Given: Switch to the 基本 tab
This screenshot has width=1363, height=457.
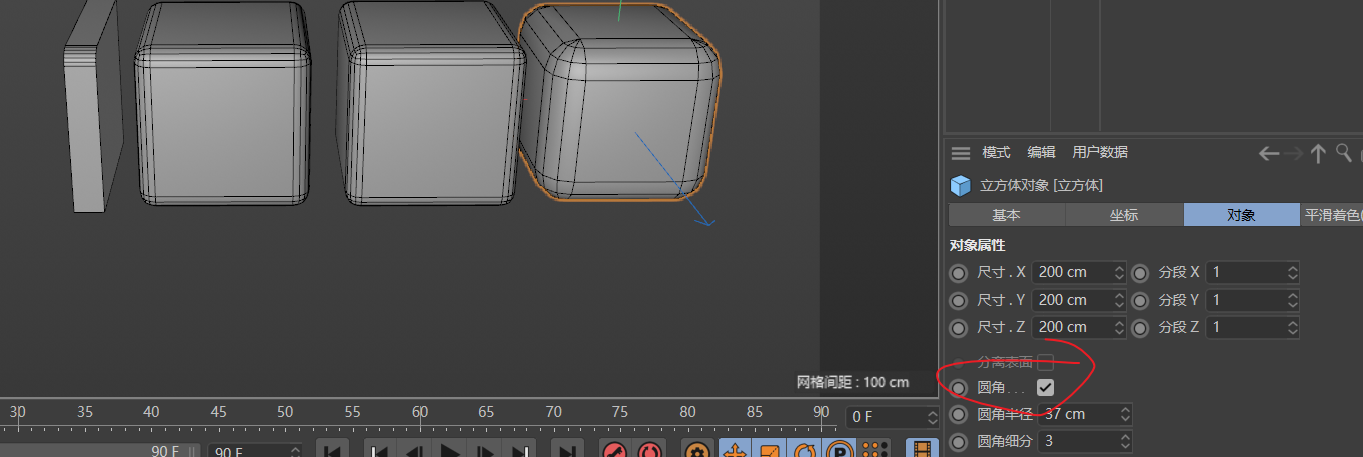Looking at the screenshot, I should coord(1006,215).
